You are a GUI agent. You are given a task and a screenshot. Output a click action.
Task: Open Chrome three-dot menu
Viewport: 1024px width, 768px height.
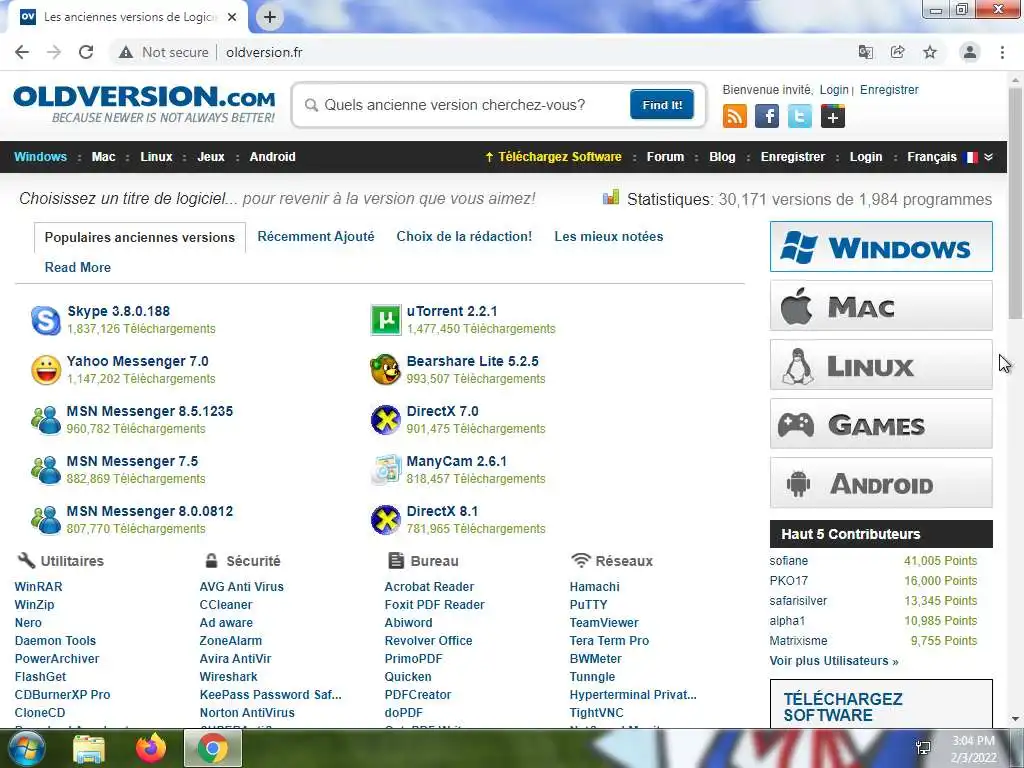(1002, 52)
